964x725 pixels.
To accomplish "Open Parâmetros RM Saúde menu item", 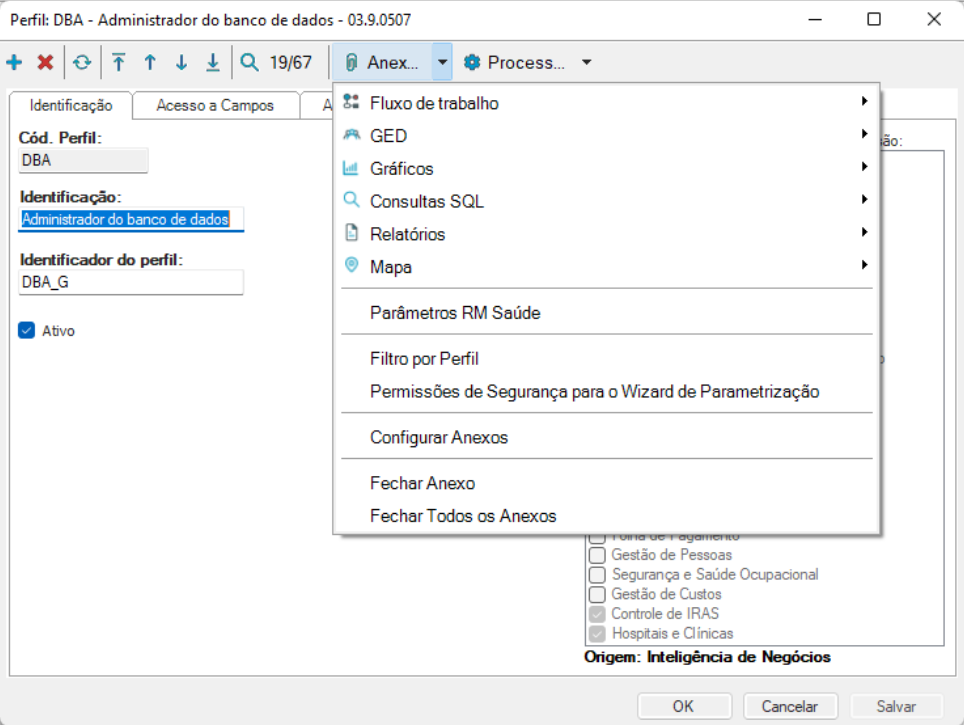I will [x=607, y=312].
